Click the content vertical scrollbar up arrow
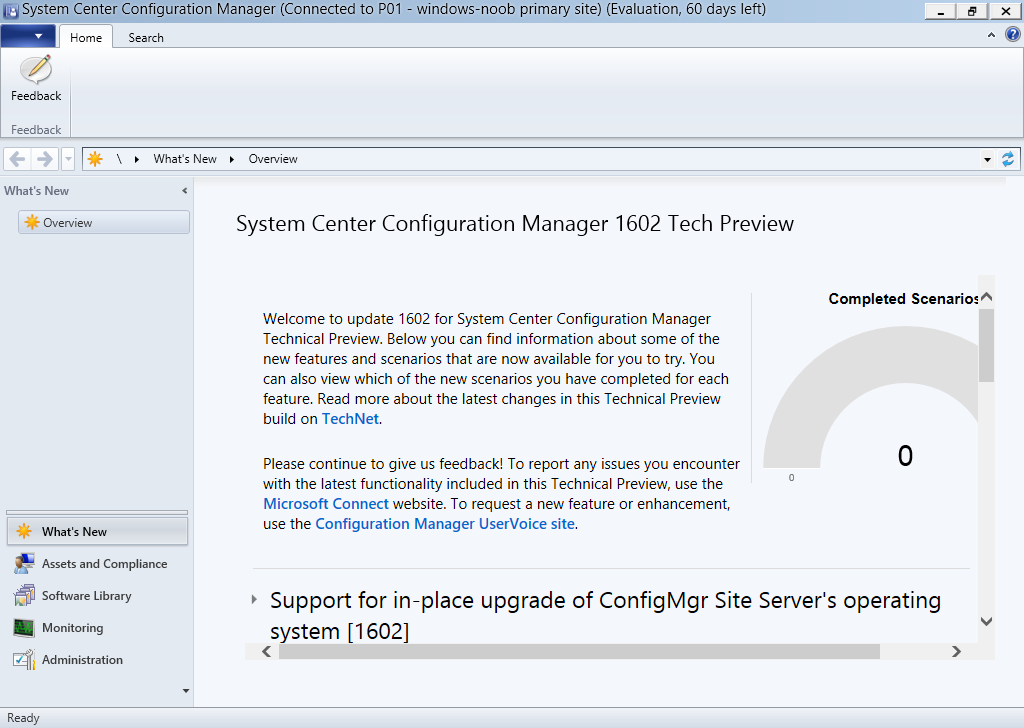Viewport: 1024px width, 728px height. click(x=987, y=297)
